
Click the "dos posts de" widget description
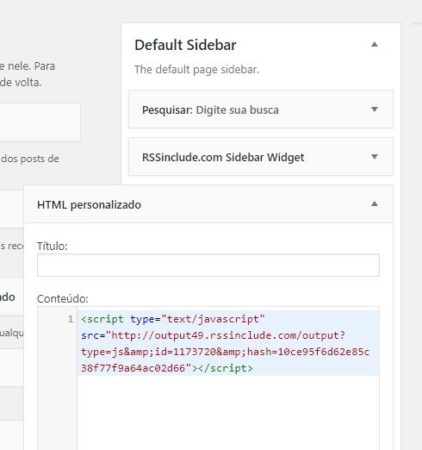pyautogui.click(x=30, y=159)
